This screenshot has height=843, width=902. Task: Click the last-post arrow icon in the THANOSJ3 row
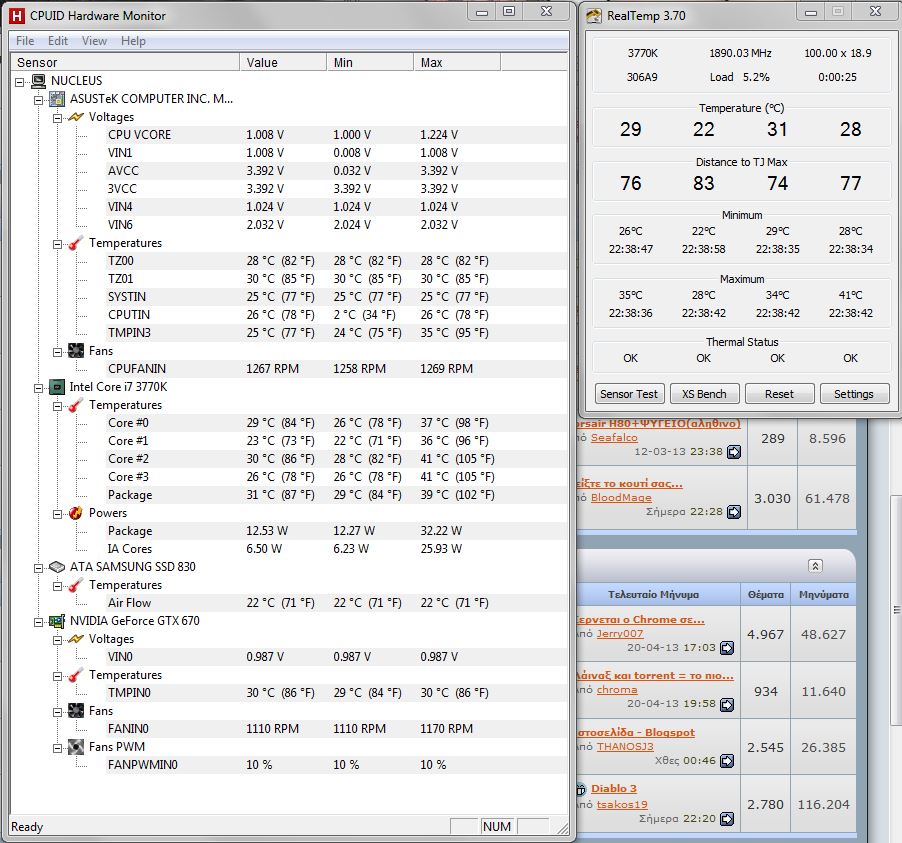coord(727,761)
